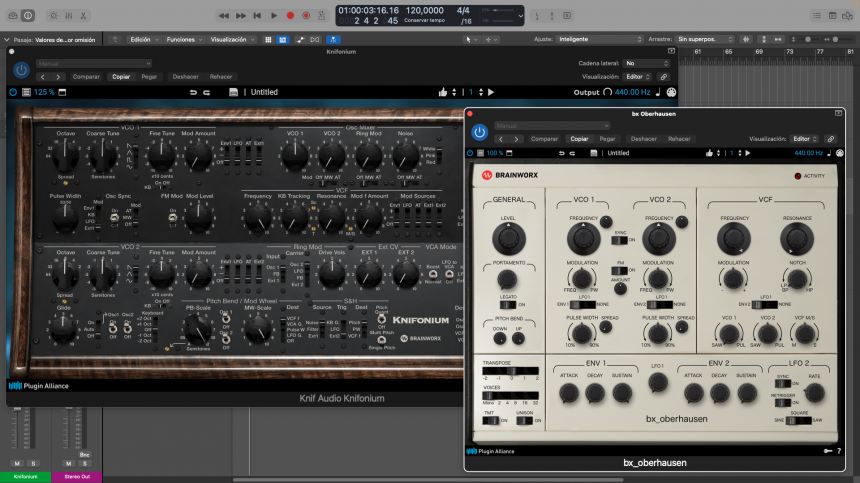
Task: Open Cadena lateral dropdown in Knifonium
Action: pyautogui.click(x=647, y=64)
